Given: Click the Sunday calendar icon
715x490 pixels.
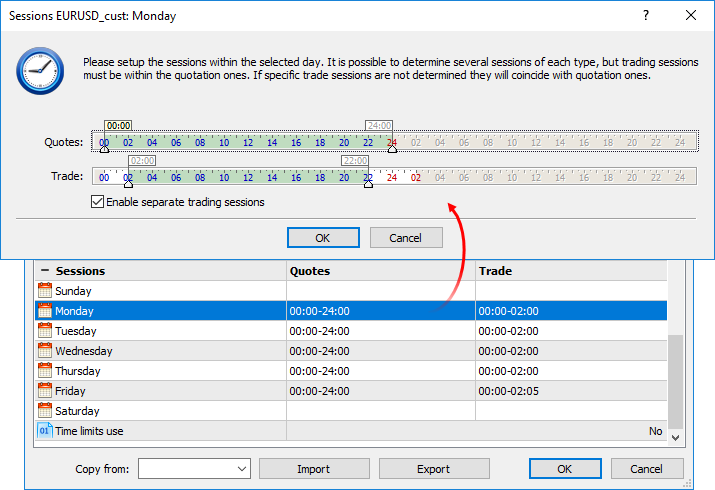Looking at the screenshot, I should [x=45, y=290].
